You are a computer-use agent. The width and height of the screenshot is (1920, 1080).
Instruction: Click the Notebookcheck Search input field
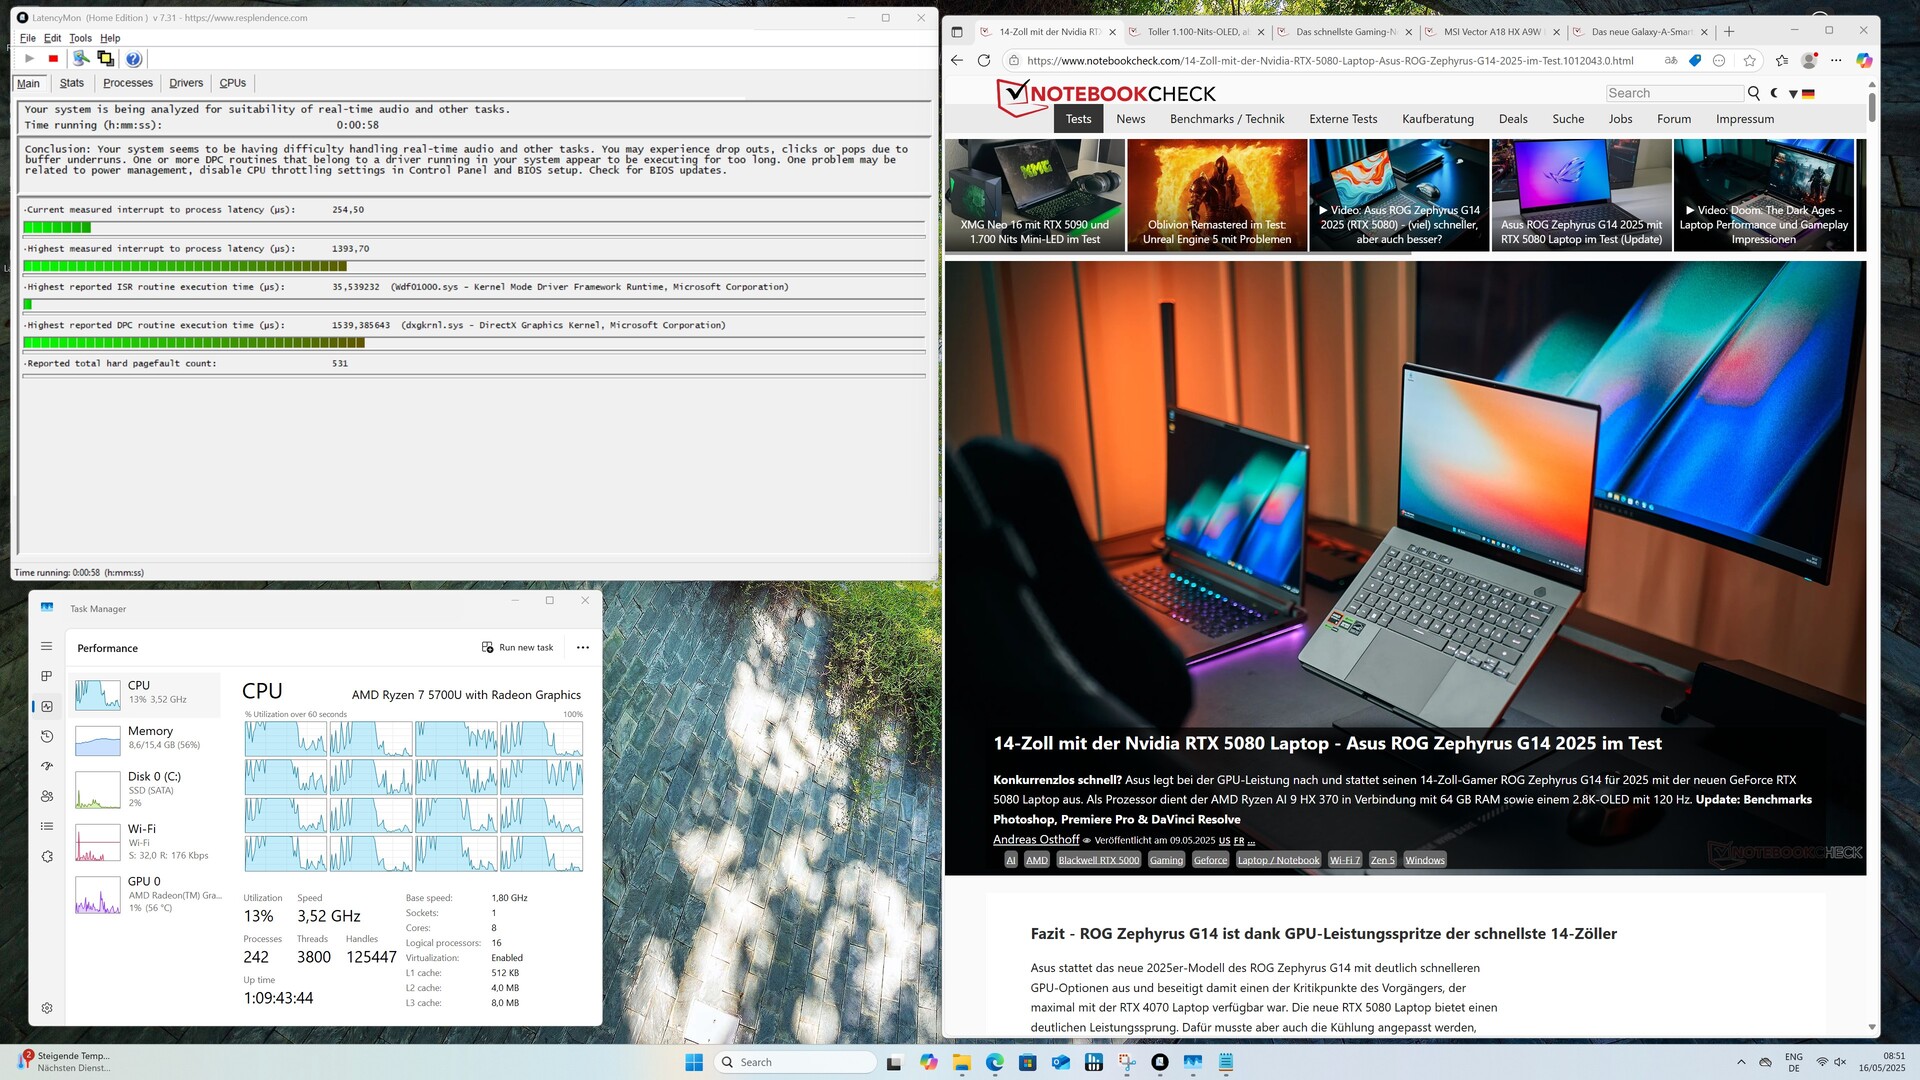[x=1674, y=93]
